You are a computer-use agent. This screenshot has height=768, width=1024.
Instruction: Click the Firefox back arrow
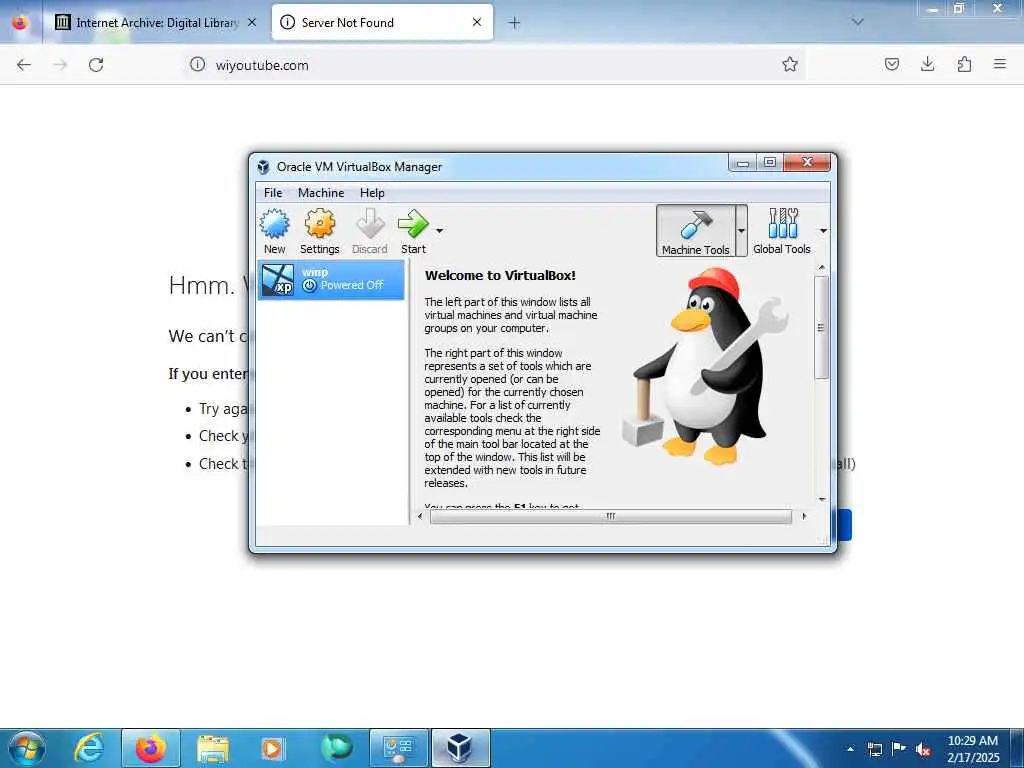tap(24, 65)
